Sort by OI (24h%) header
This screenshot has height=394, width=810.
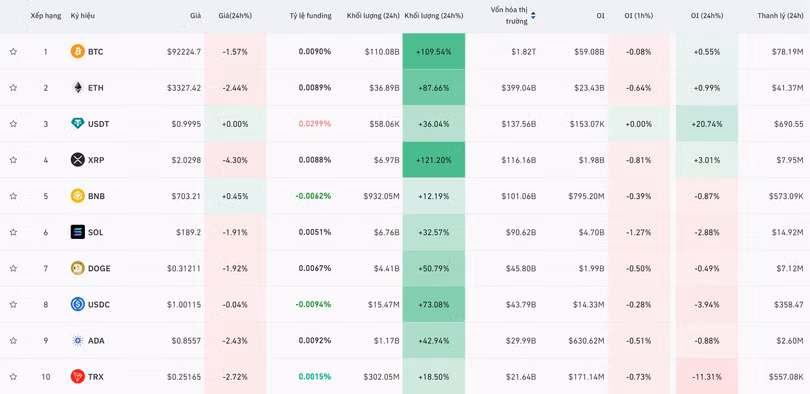(707, 16)
